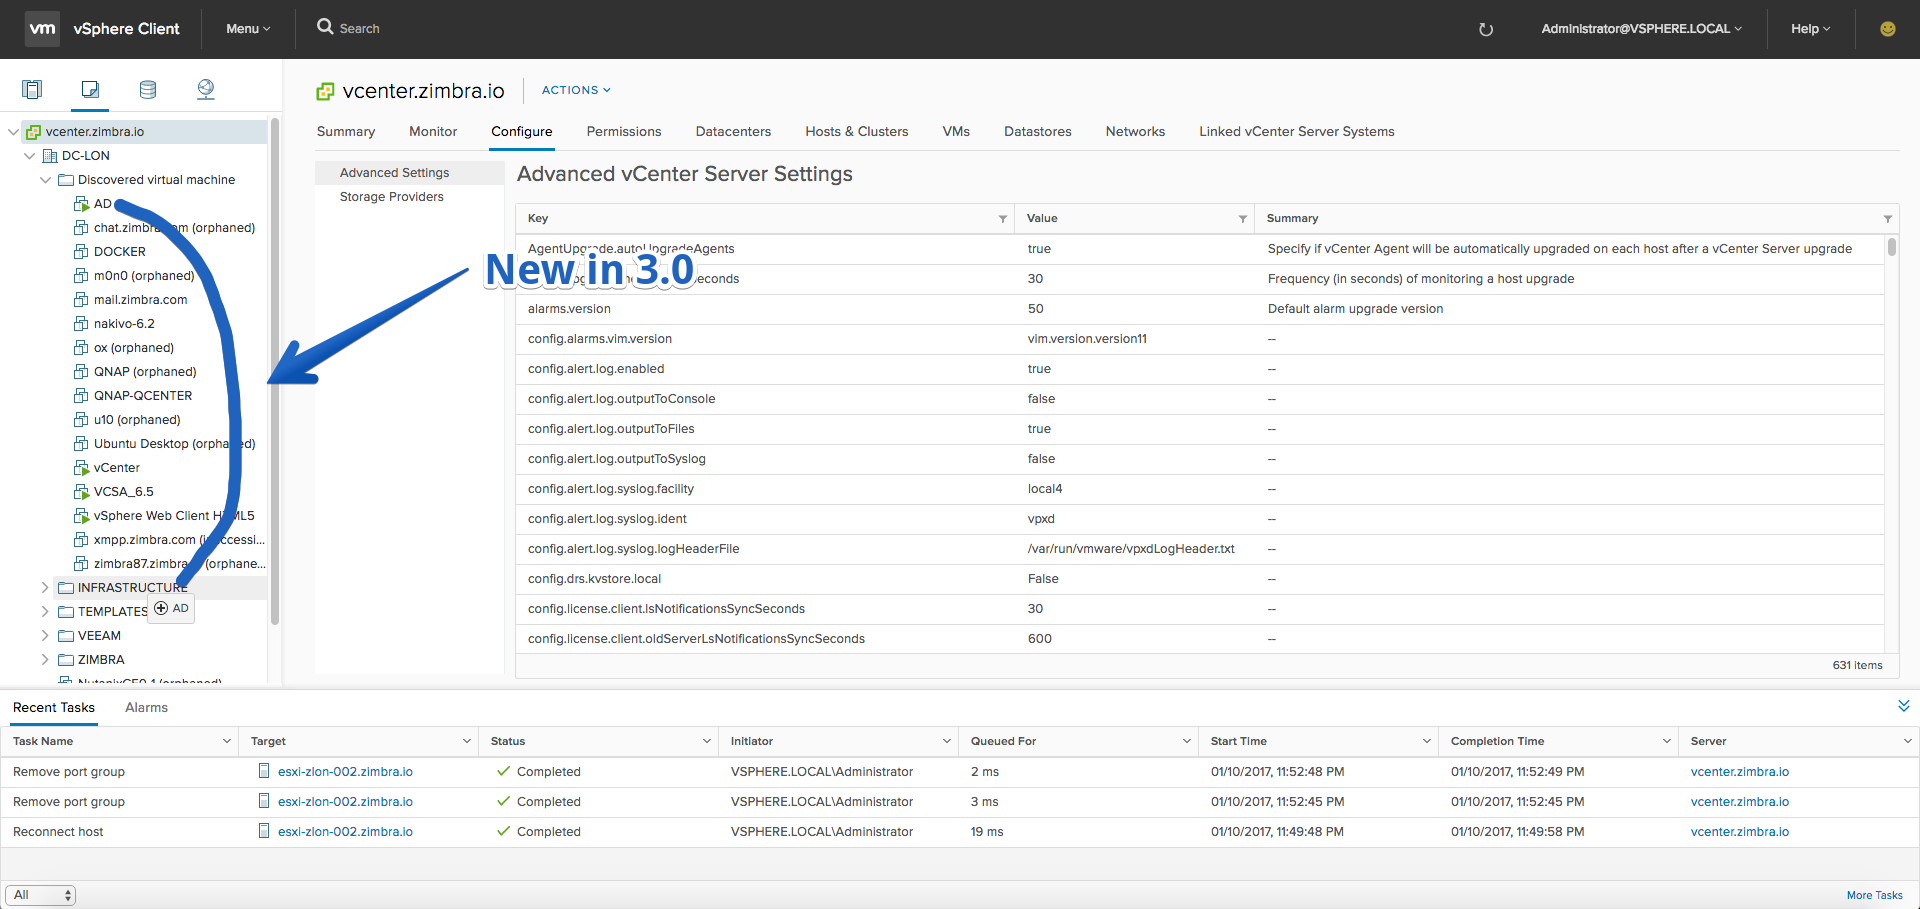Open the Alarms tab in the bottom panel
This screenshot has width=1920, height=909.
(x=146, y=707)
